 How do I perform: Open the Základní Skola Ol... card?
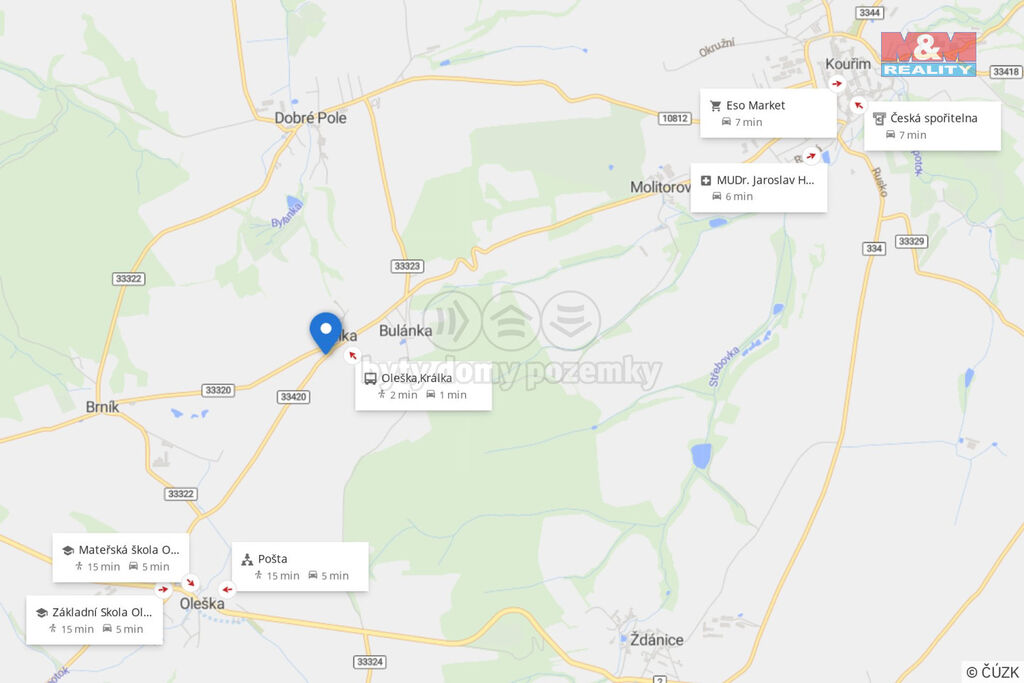95,620
